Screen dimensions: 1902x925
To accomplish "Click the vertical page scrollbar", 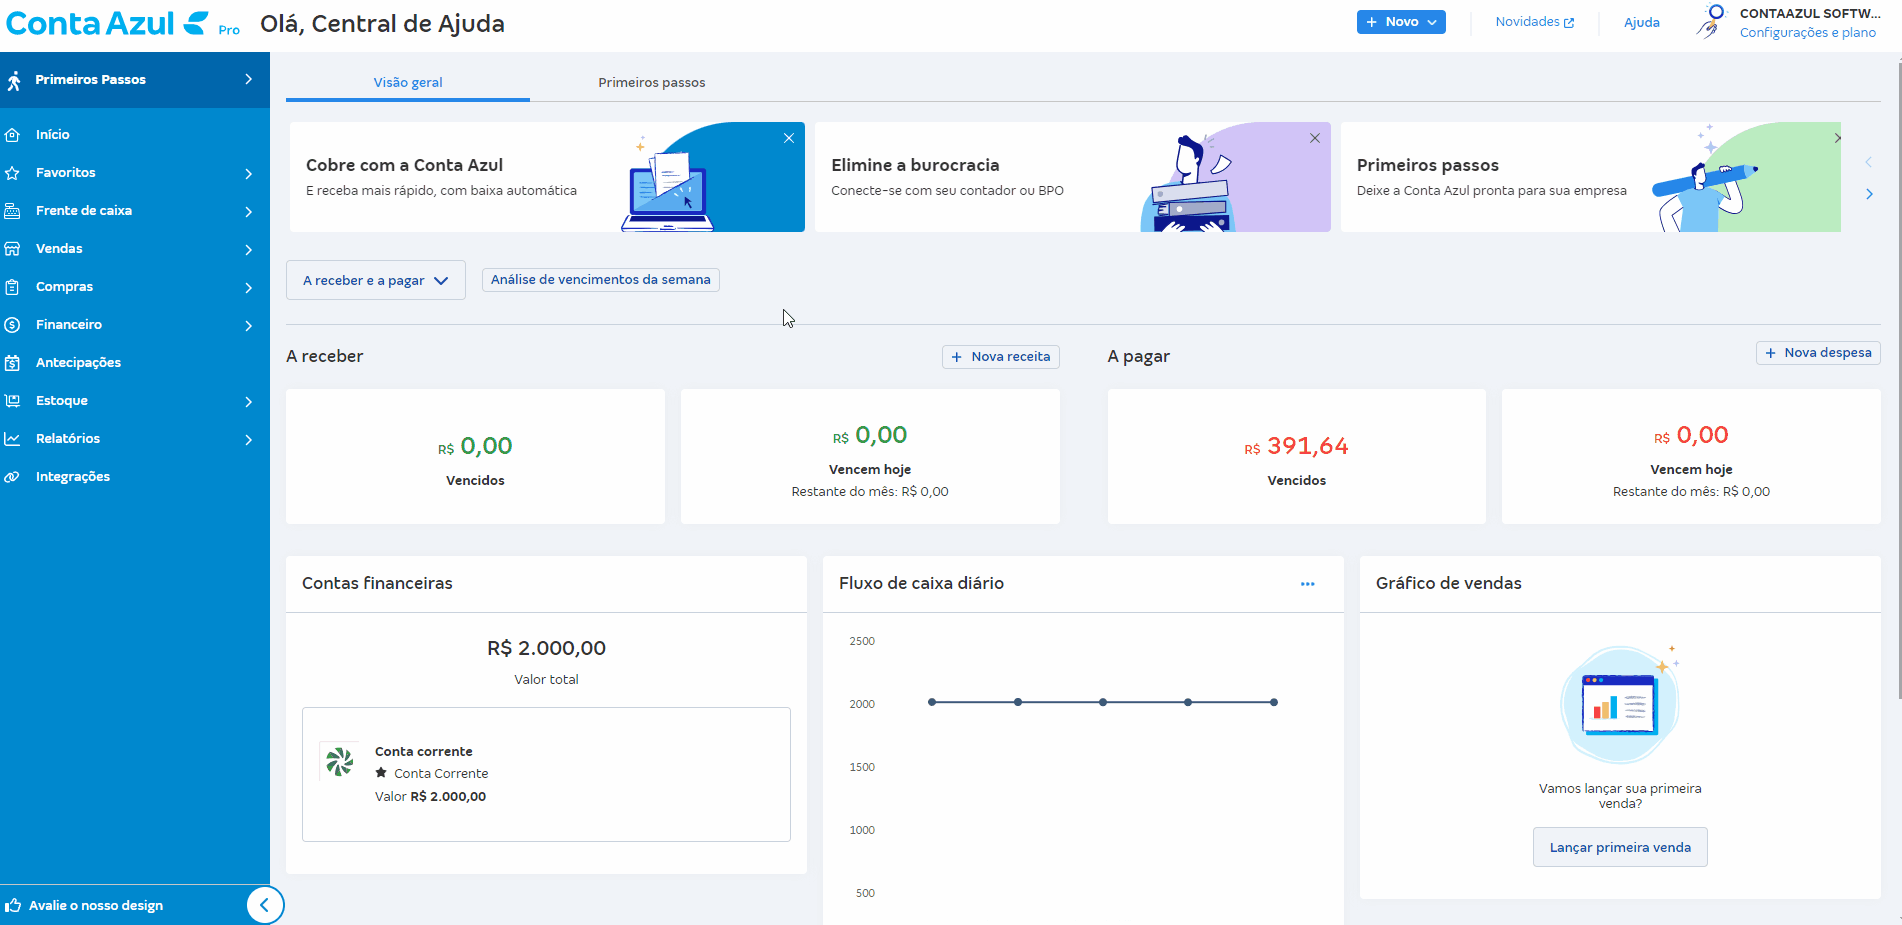I will point(1899,380).
